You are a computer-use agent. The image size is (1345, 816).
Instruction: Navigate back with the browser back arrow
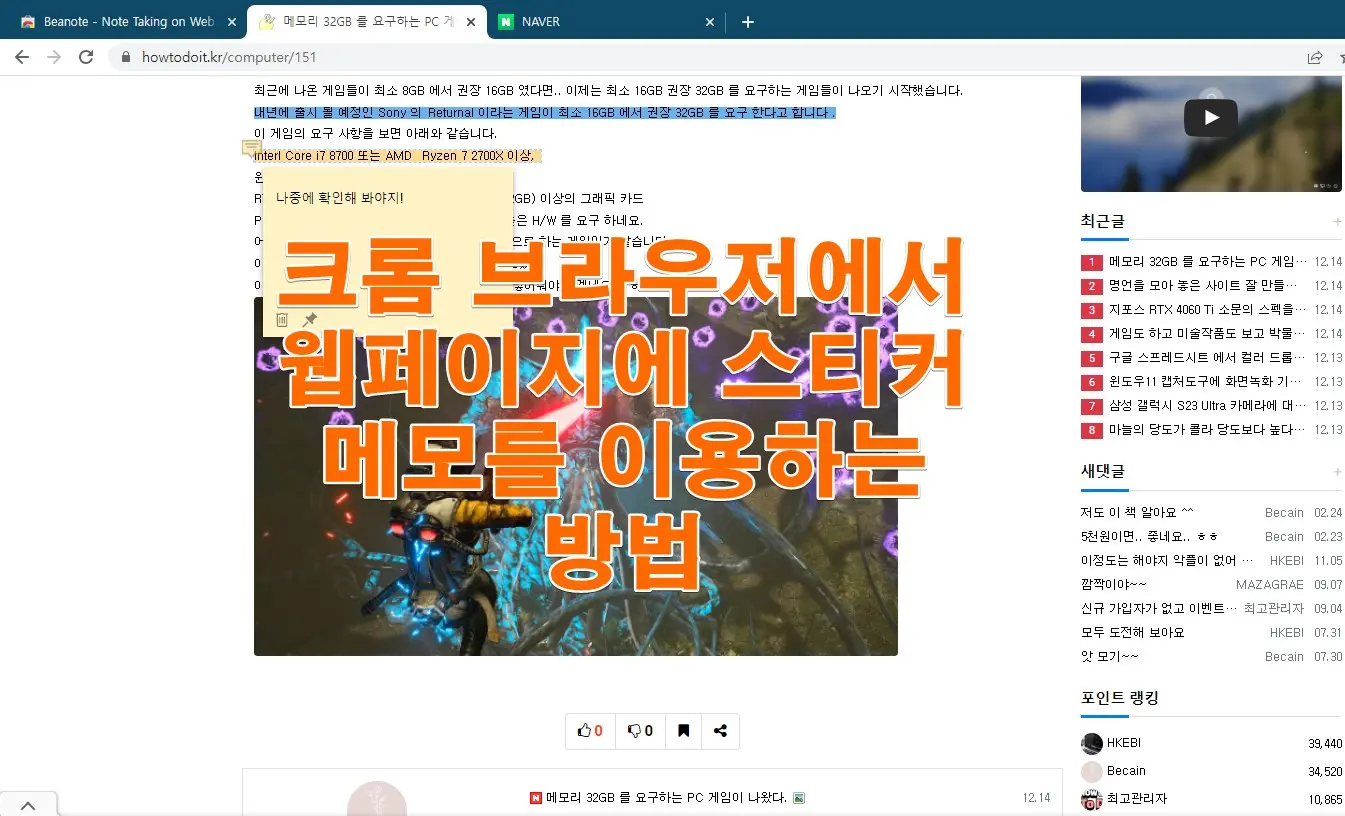click(21, 58)
